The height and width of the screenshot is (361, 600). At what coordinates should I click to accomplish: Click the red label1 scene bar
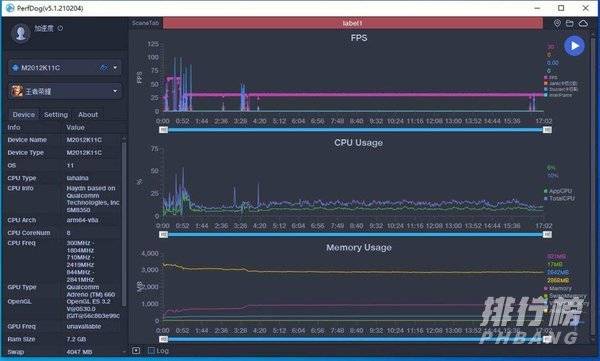point(353,23)
